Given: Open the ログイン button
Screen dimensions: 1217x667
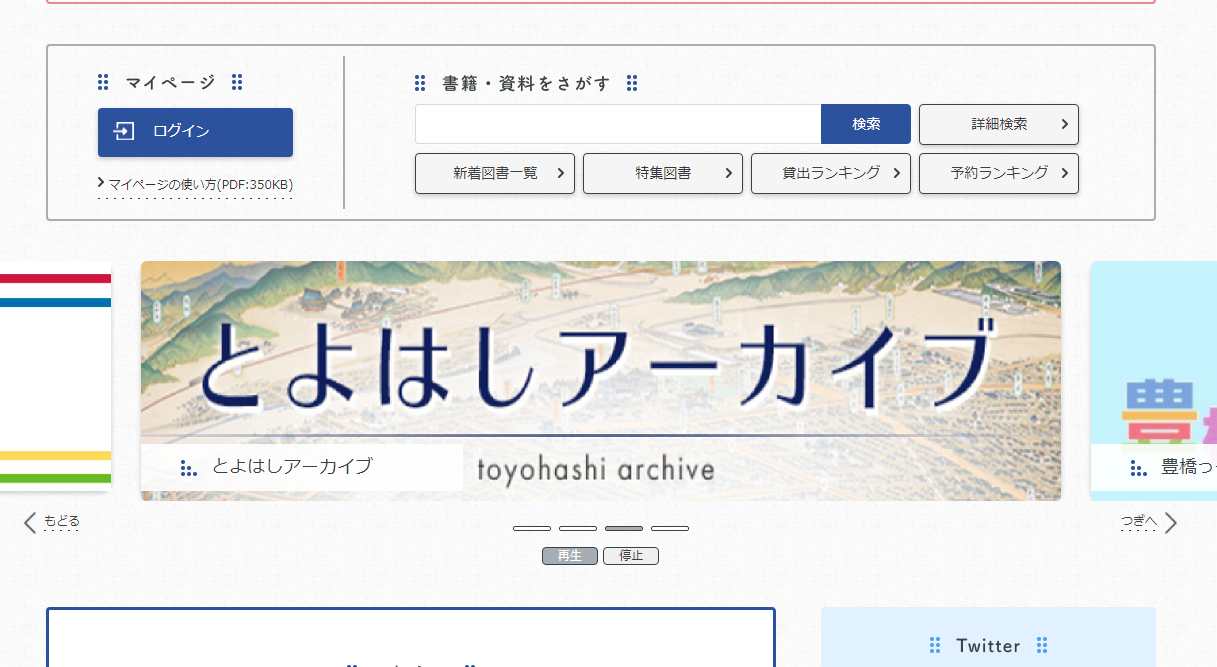Looking at the screenshot, I should pyautogui.click(x=195, y=132).
